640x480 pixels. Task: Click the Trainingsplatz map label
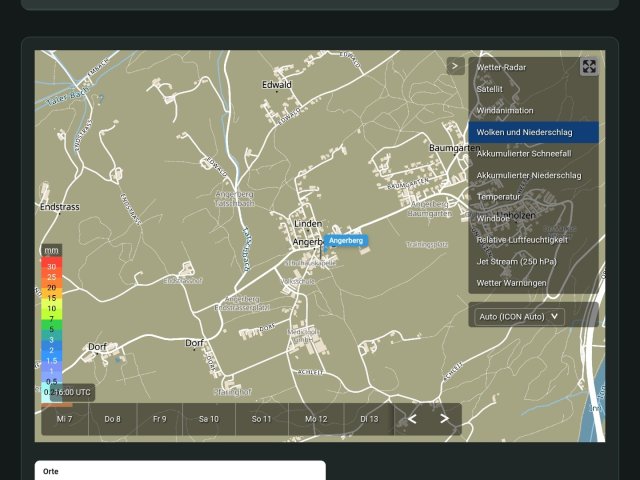[427, 244]
